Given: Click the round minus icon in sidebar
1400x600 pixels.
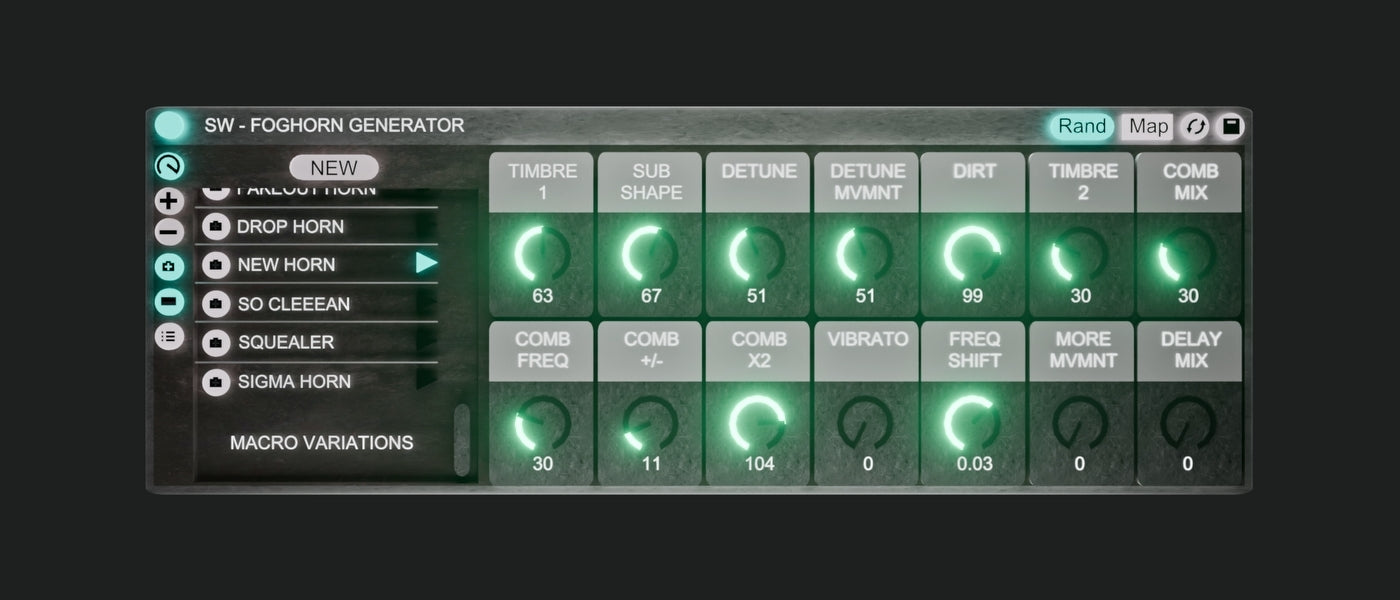Looking at the screenshot, I should [170, 233].
